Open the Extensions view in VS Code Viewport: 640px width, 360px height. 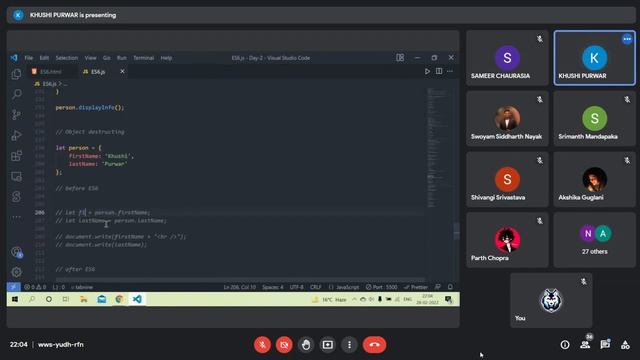[x=16, y=156]
